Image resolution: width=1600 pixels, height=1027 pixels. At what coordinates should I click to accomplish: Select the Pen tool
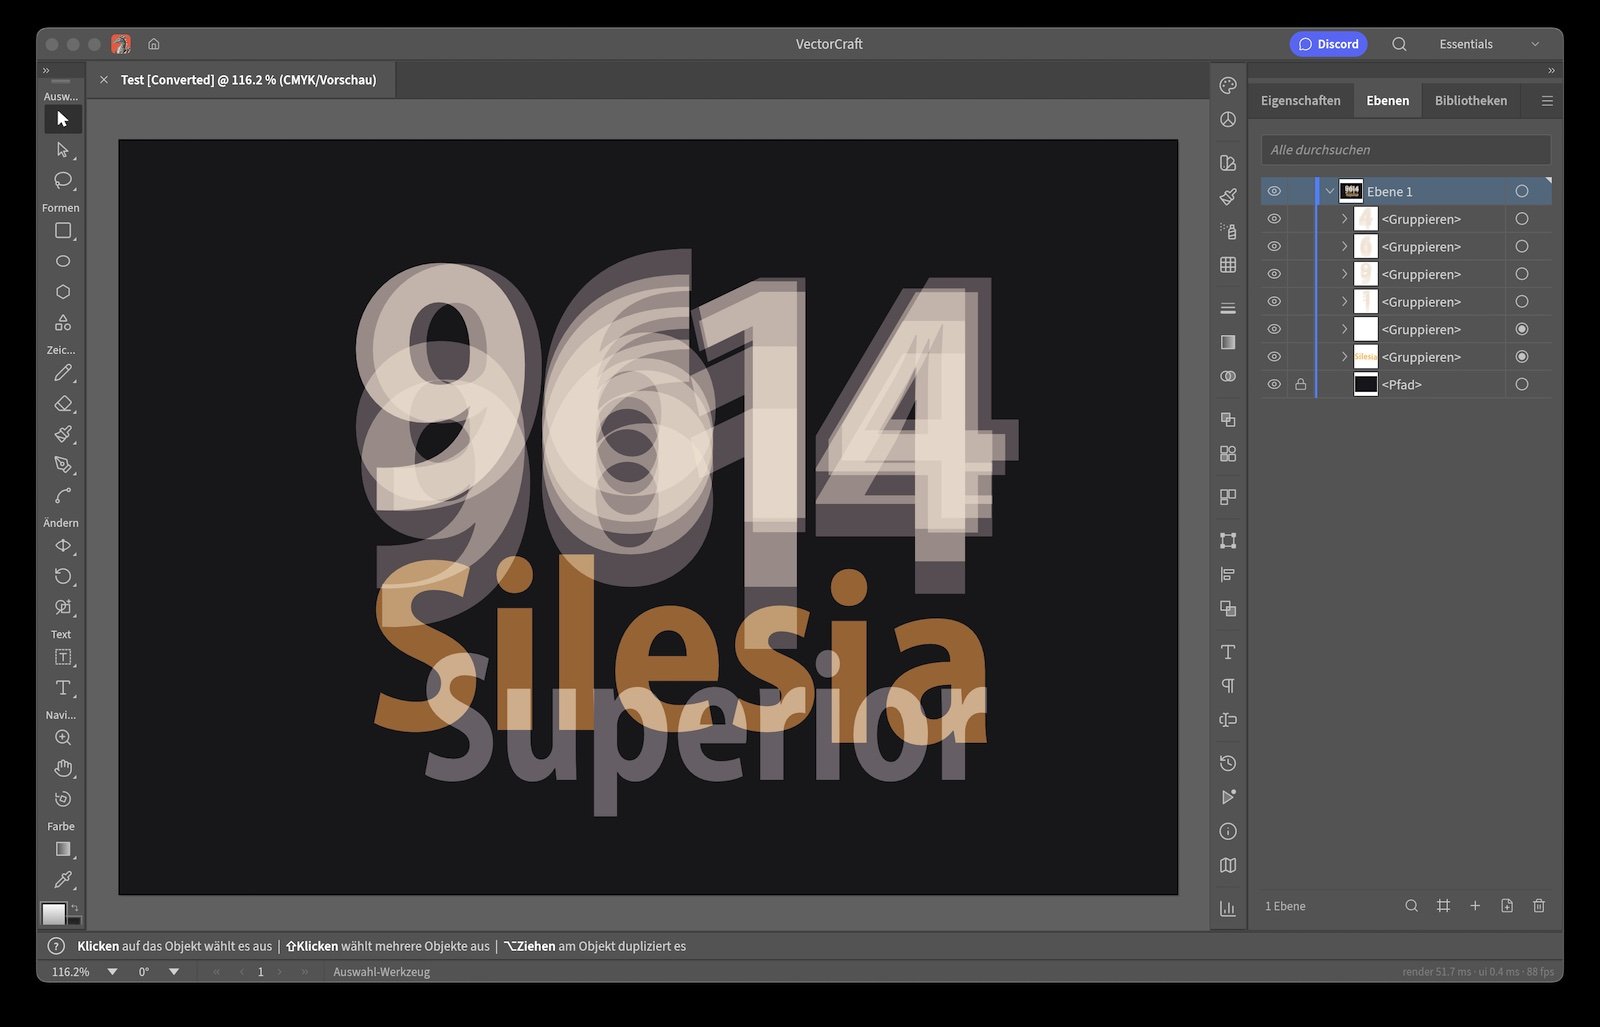[63, 465]
